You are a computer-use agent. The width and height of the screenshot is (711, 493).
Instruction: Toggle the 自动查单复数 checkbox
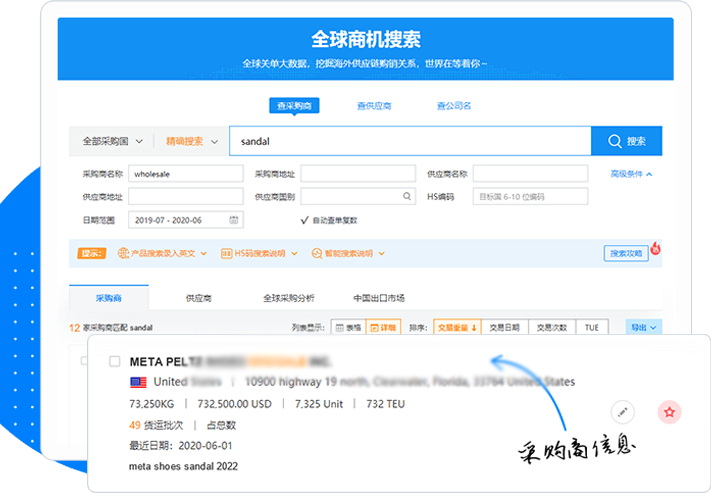304,220
